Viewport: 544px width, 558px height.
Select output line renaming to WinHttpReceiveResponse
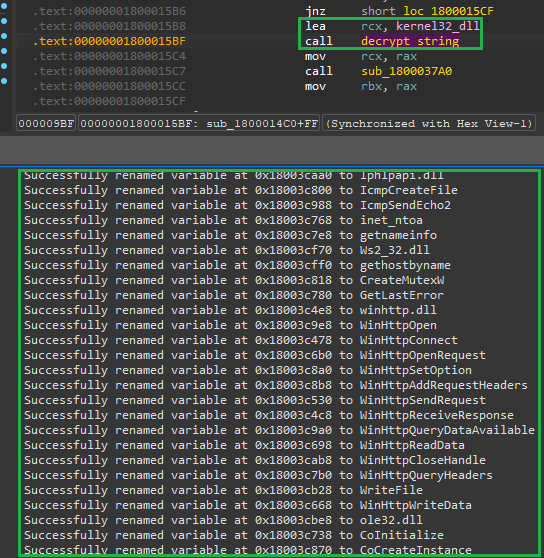(269, 415)
